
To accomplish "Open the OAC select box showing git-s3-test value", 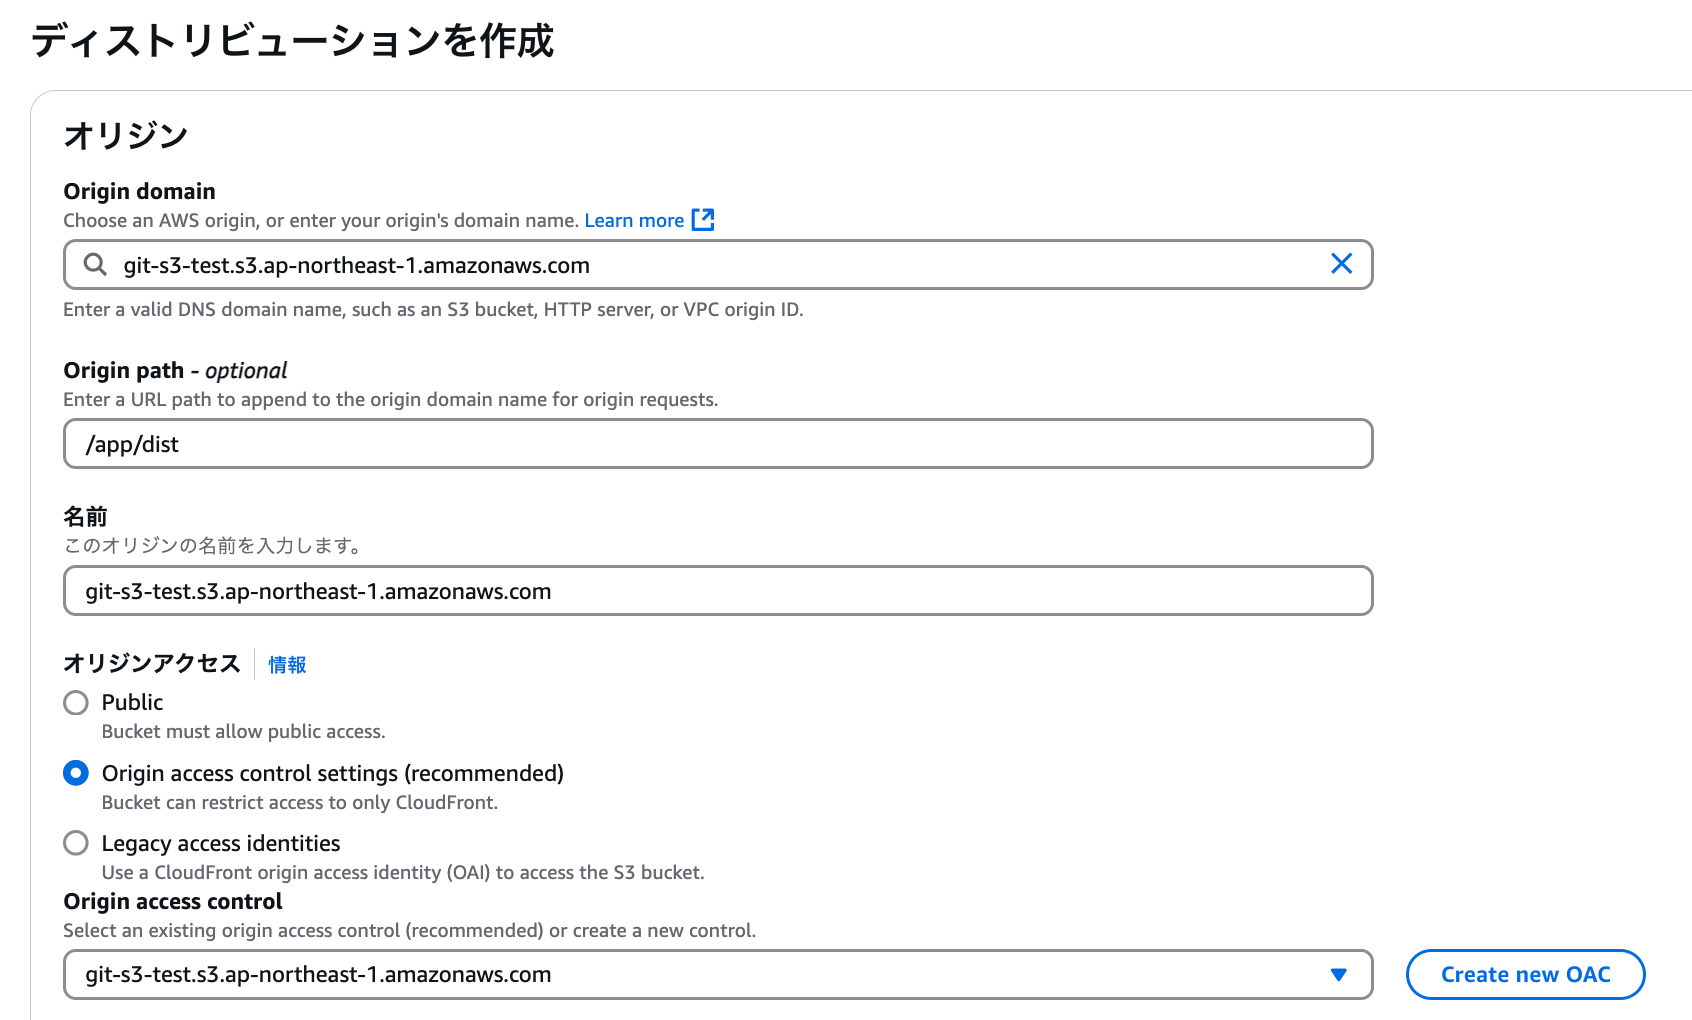I will [700, 975].
